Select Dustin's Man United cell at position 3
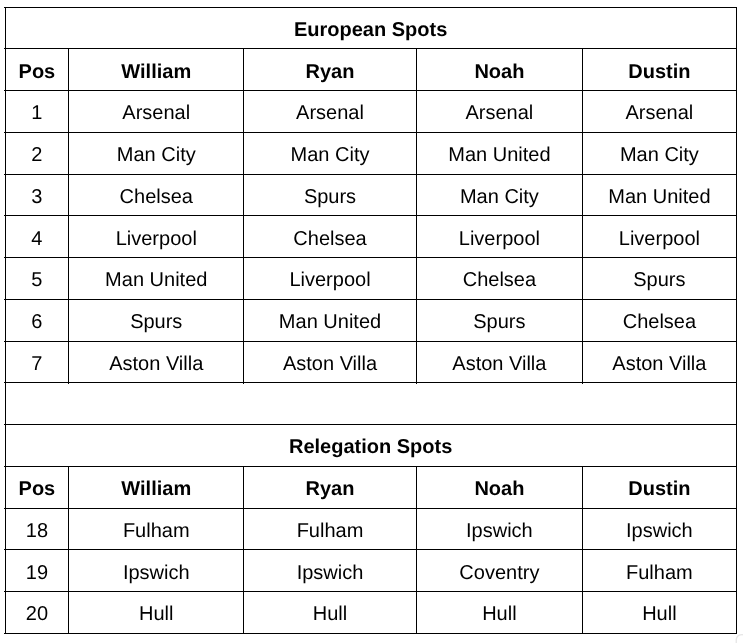Screen dimensions: 743x643 coord(659,195)
